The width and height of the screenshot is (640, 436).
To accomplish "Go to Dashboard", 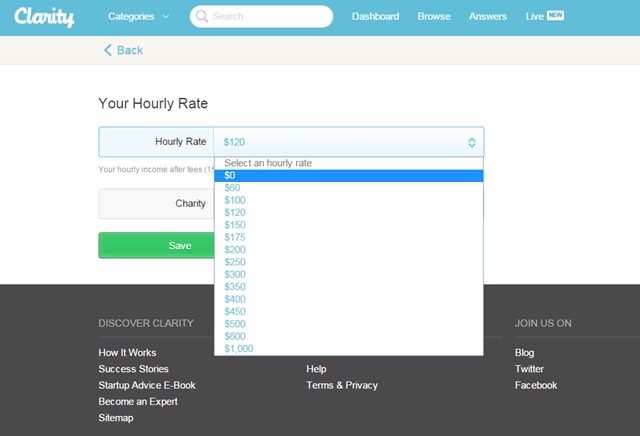I will coord(376,16).
